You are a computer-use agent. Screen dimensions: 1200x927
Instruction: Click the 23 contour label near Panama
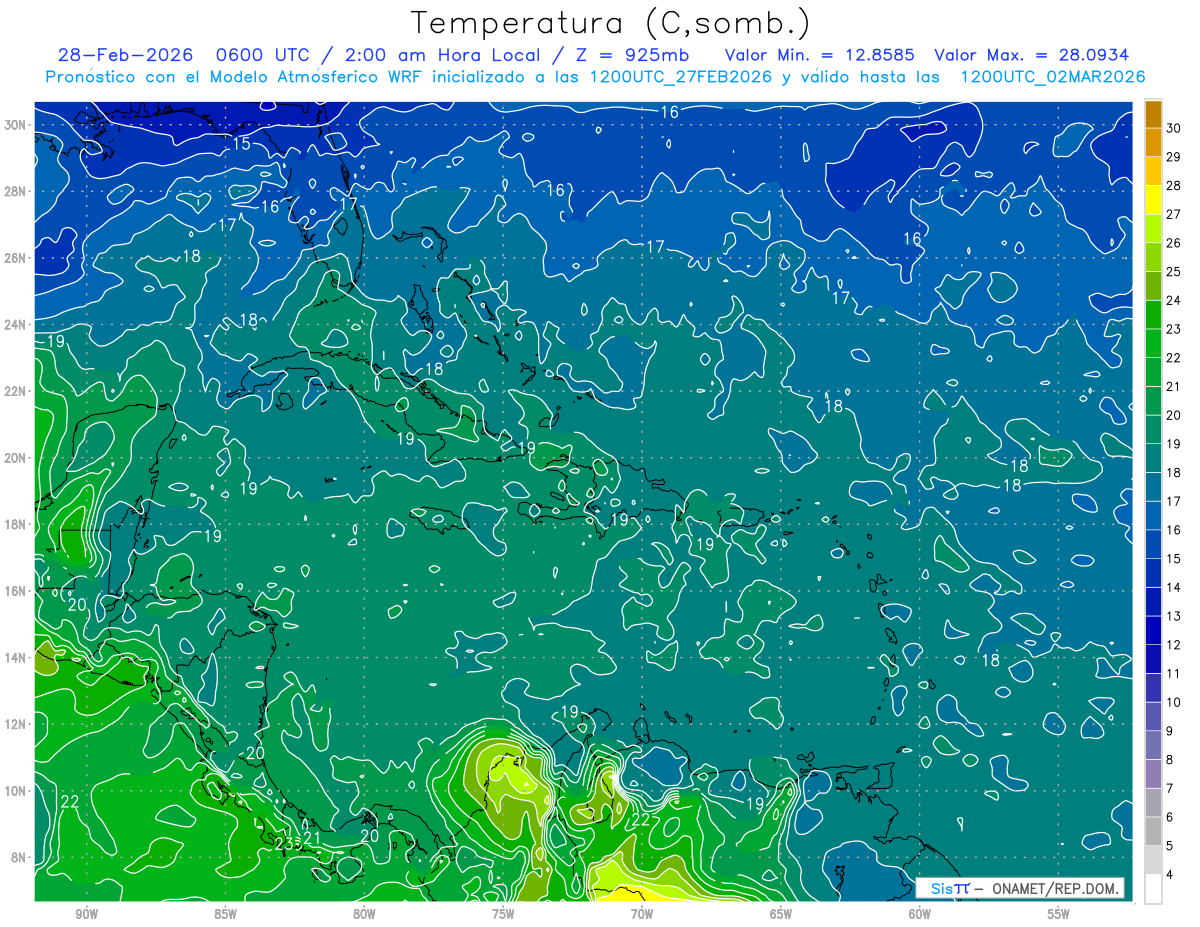[x=287, y=843]
